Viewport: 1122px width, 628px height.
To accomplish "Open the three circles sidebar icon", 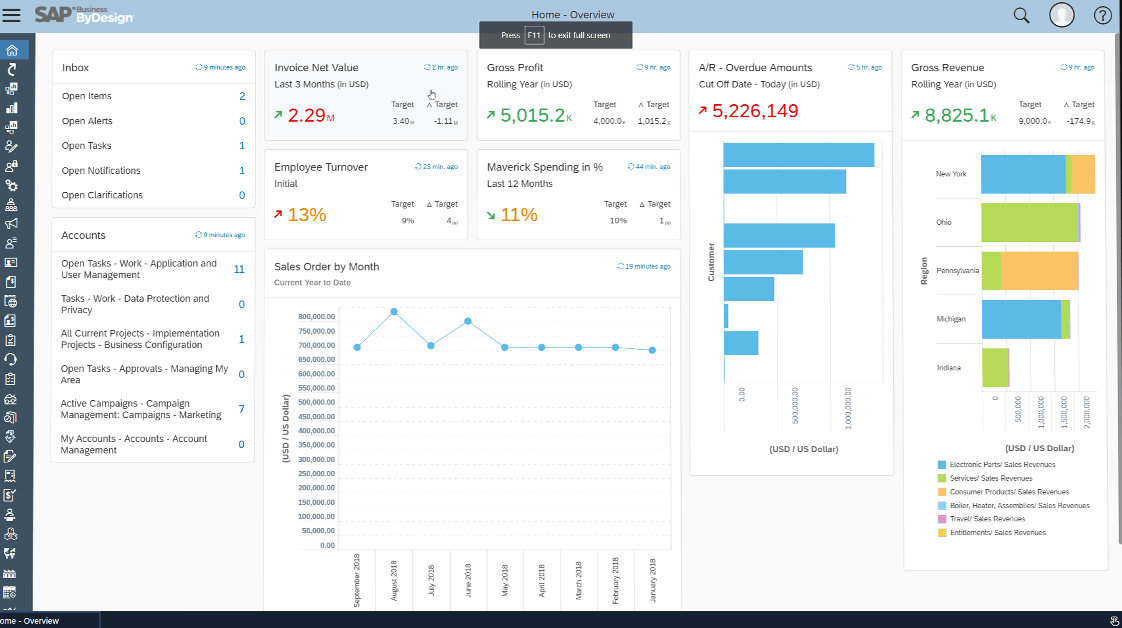I will [11, 534].
